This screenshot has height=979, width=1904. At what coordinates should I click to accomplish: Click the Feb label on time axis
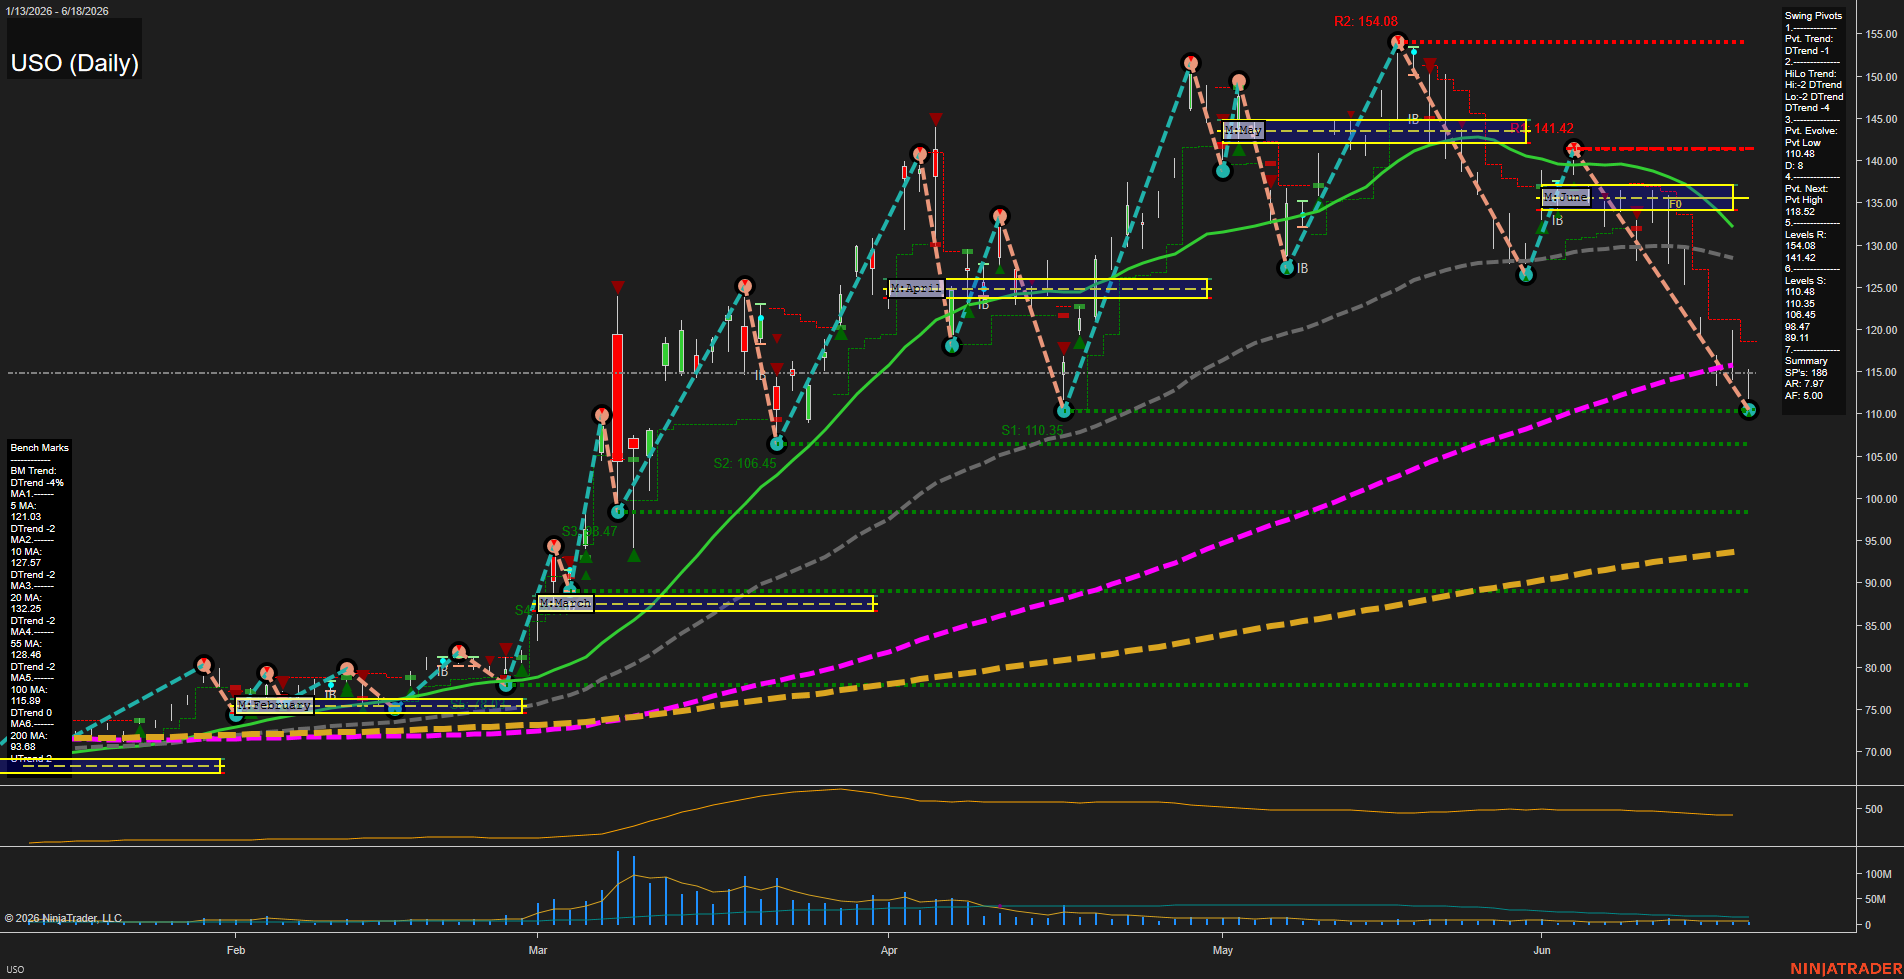point(236,950)
